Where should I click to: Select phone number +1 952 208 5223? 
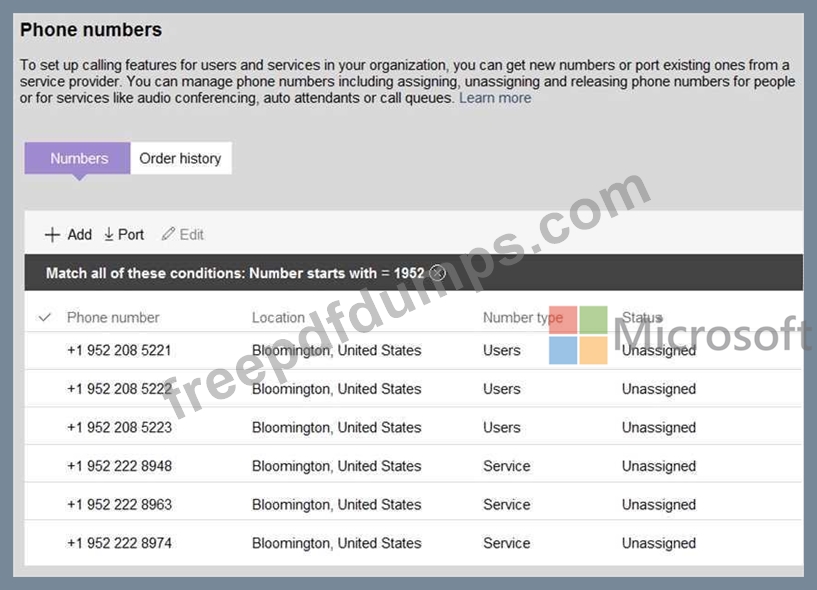[x=119, y=428]
